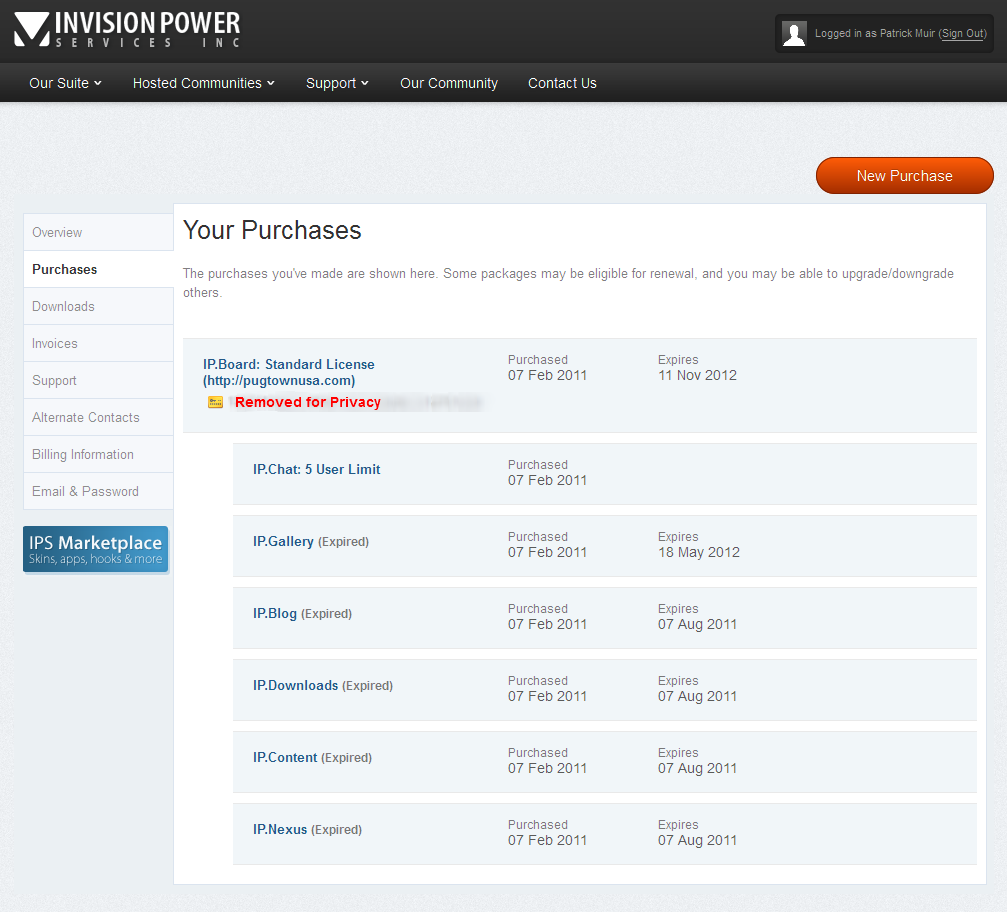Select the Alternate Contacts sidebar tab

[x=98, y=417]
